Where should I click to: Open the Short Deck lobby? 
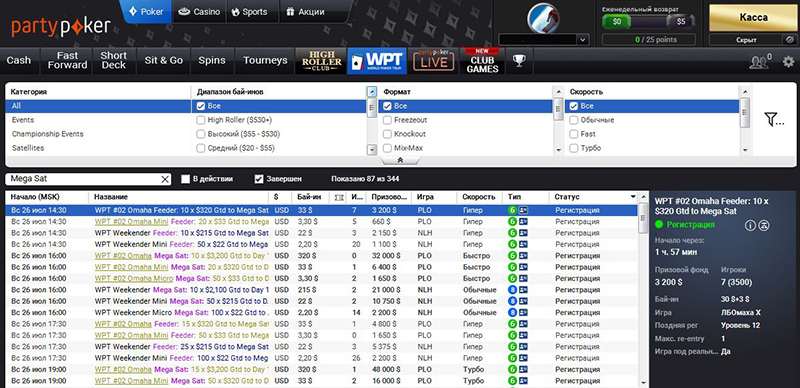coord(114,61)
